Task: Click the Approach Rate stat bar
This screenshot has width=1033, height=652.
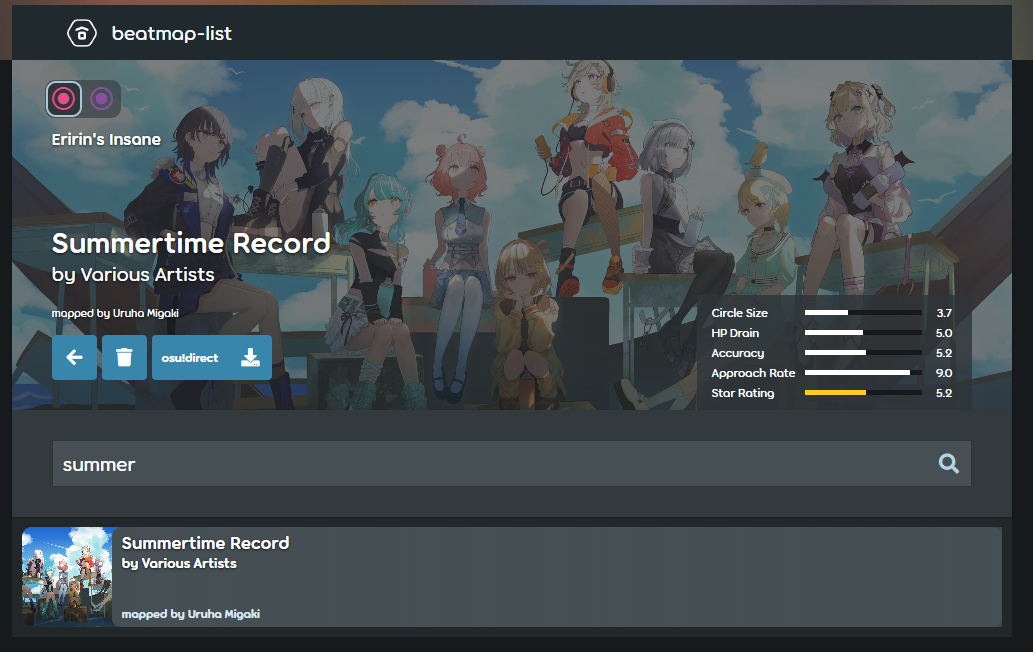Action: pos(862,373)
